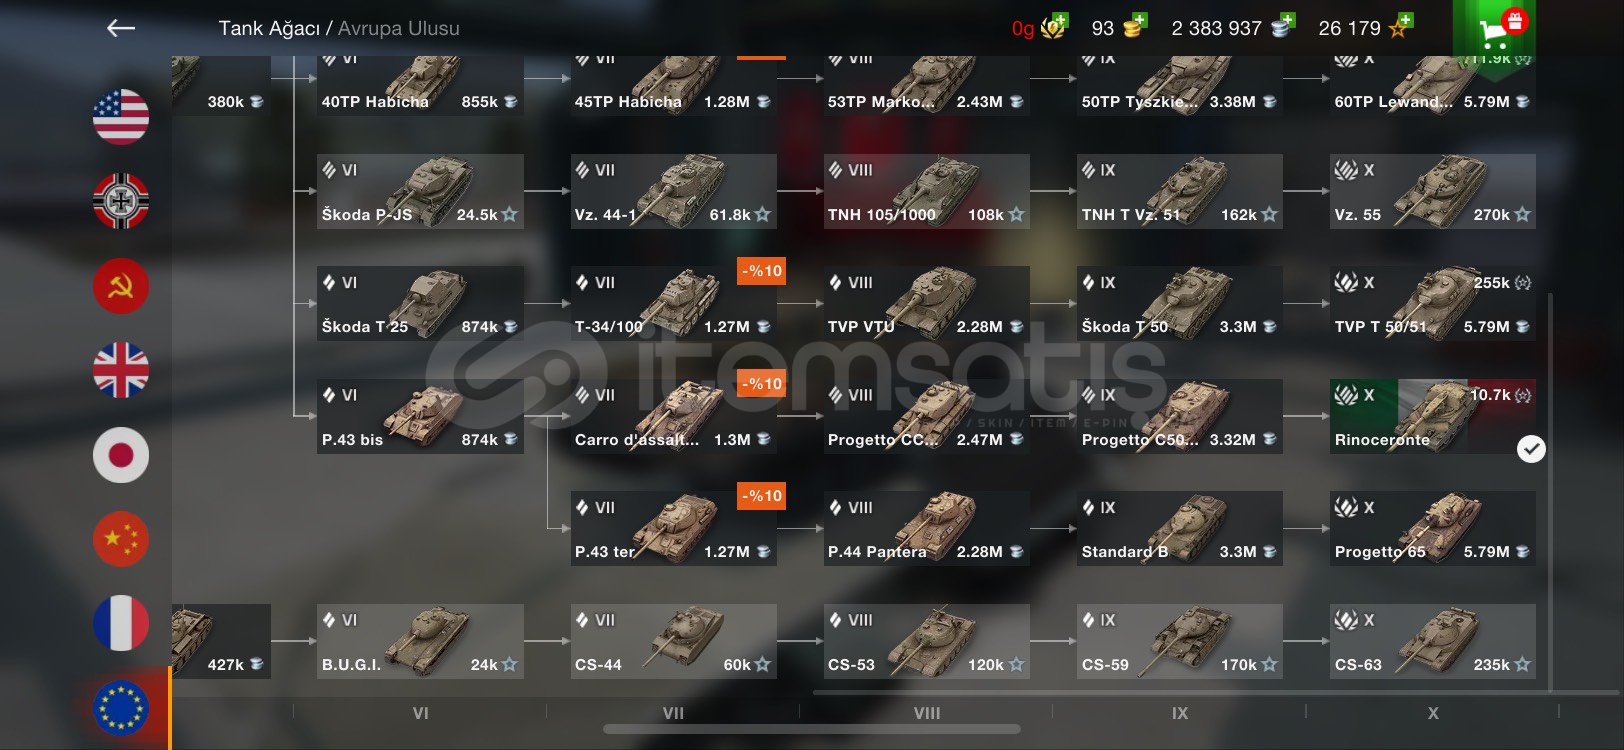Toggle the Rinoceronte checkmark

[1531, 449]
